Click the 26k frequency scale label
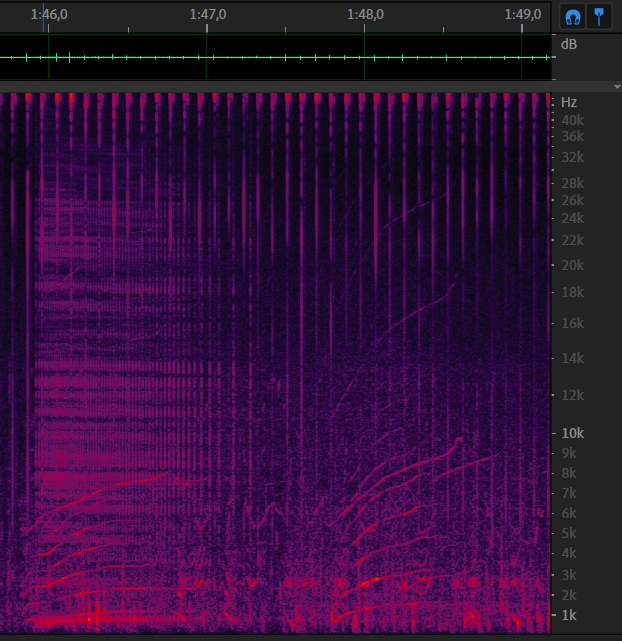Viewport: 622px width, 641px height. (573, 200)
